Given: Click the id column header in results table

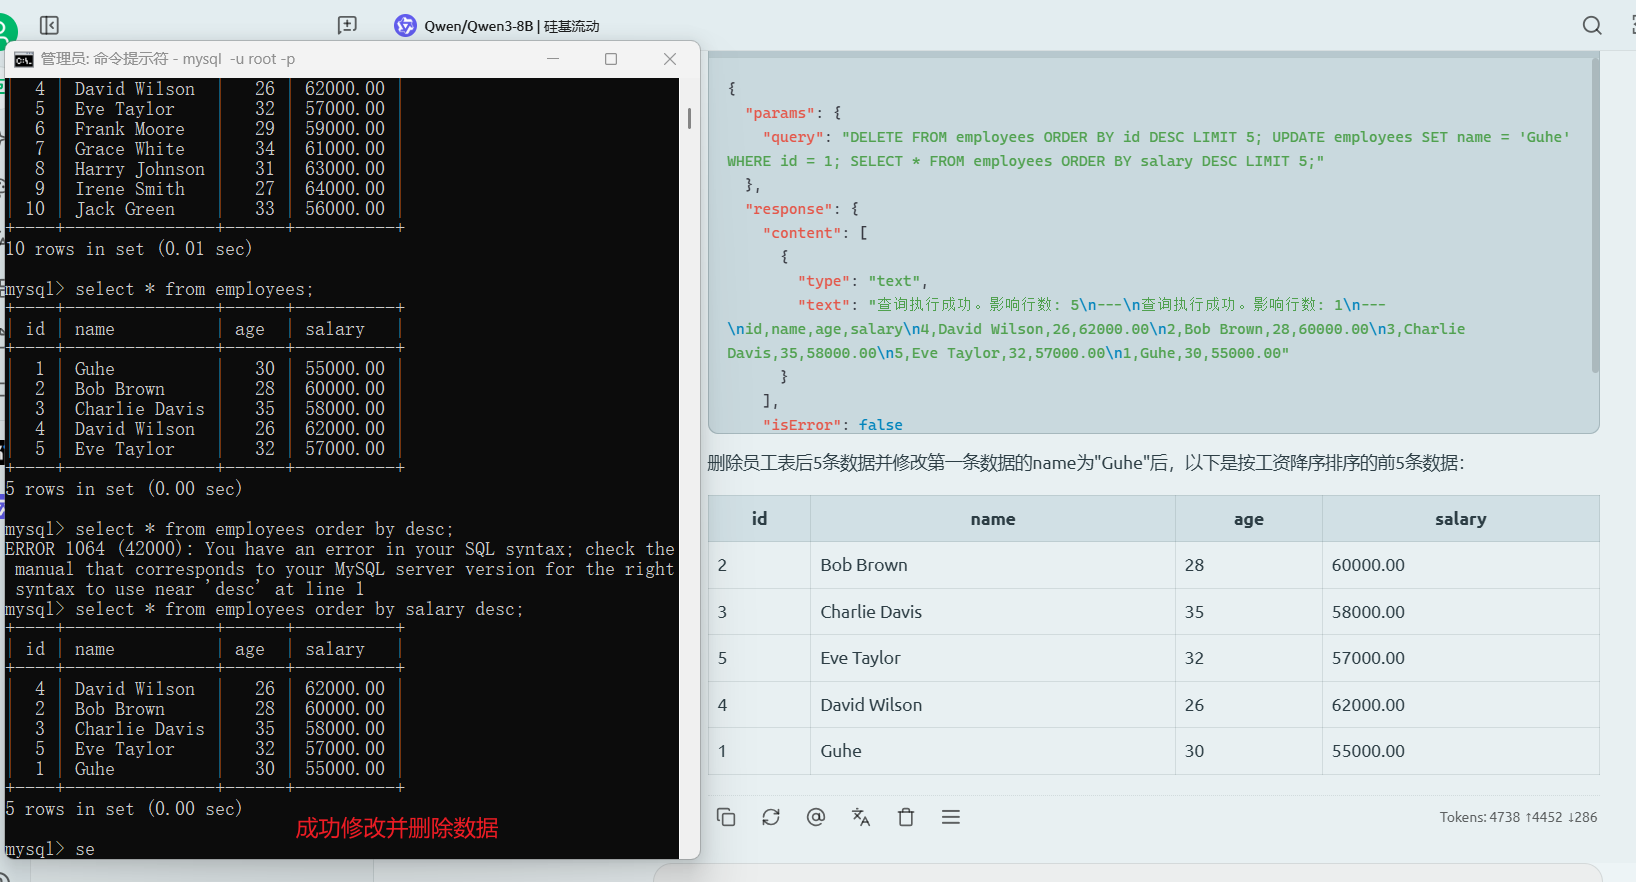Looking at the screenshot, I should [759, 519].
